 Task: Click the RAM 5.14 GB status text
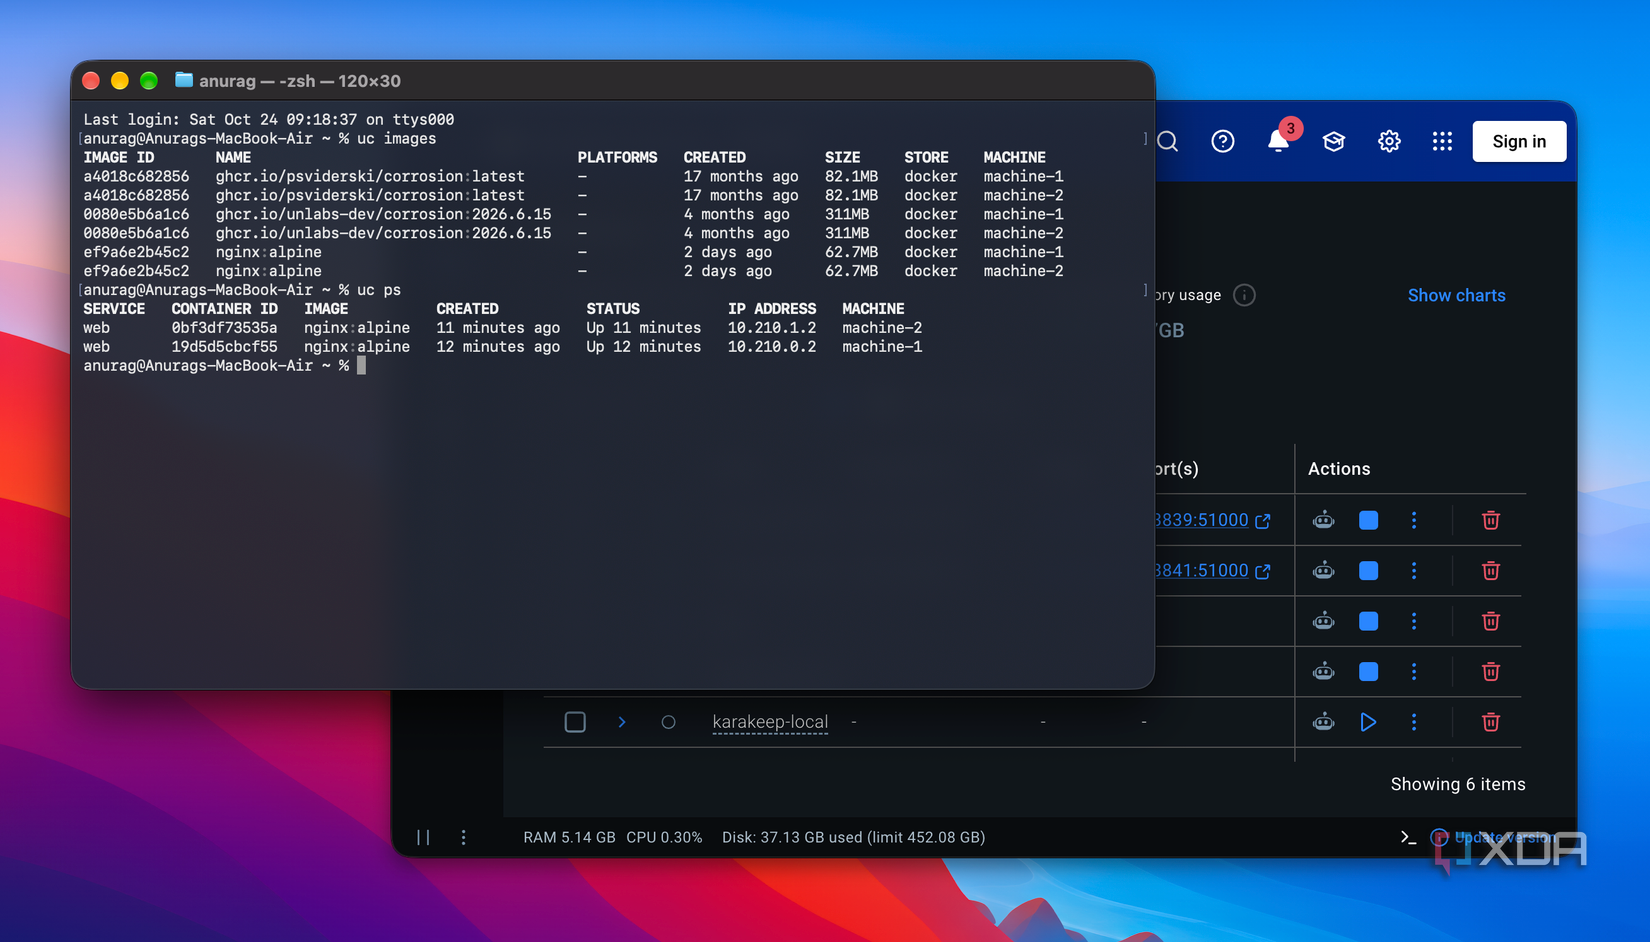pyautogui.click(x=569, y=837)
